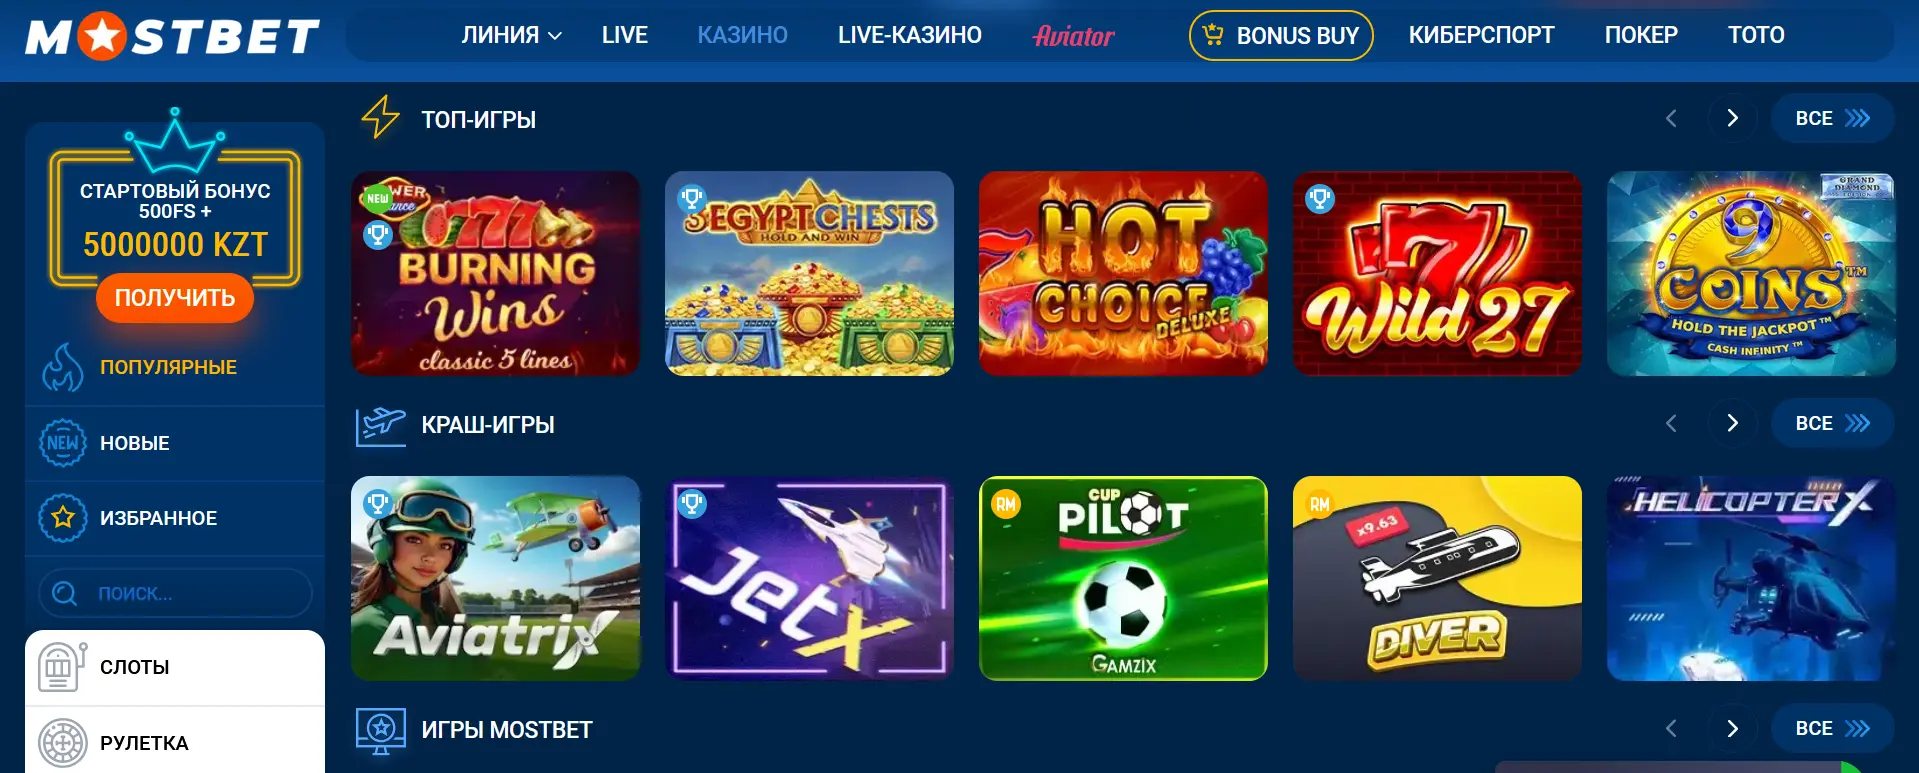This screenshot has height=773, width=1919.
Task: Select the NEW badge icon for new games
Action: coord(63,443)
